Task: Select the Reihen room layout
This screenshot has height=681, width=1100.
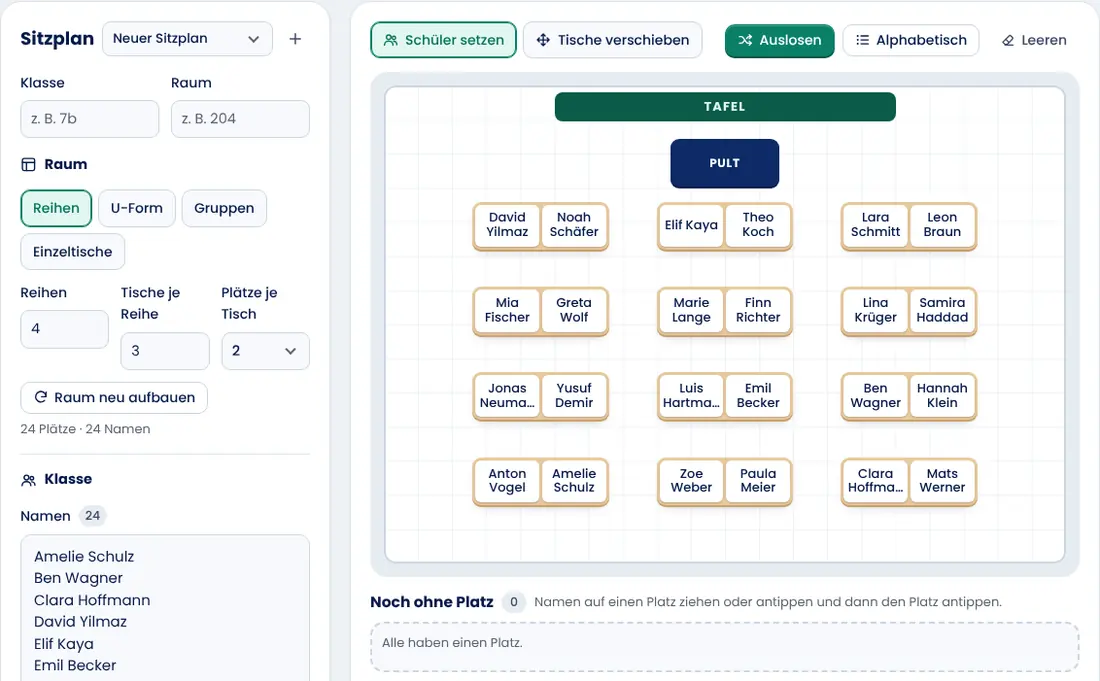Action: click(x=56, y=208)
